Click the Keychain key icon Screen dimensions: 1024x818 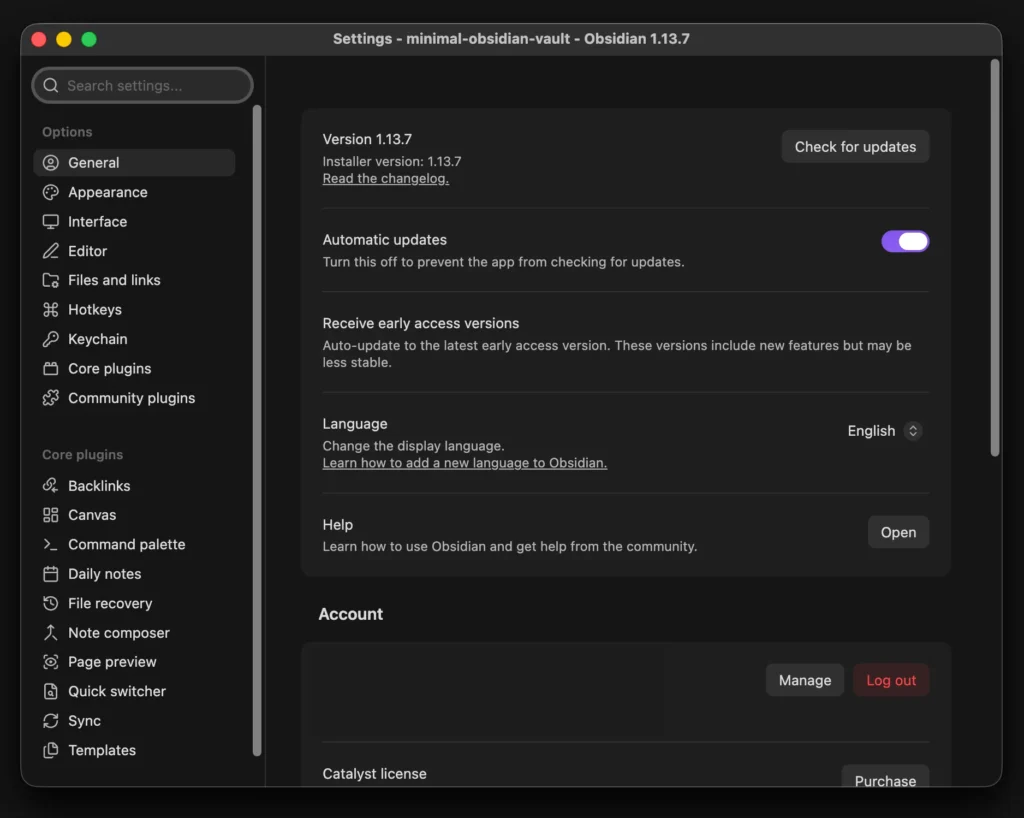[x=50, y=339]
